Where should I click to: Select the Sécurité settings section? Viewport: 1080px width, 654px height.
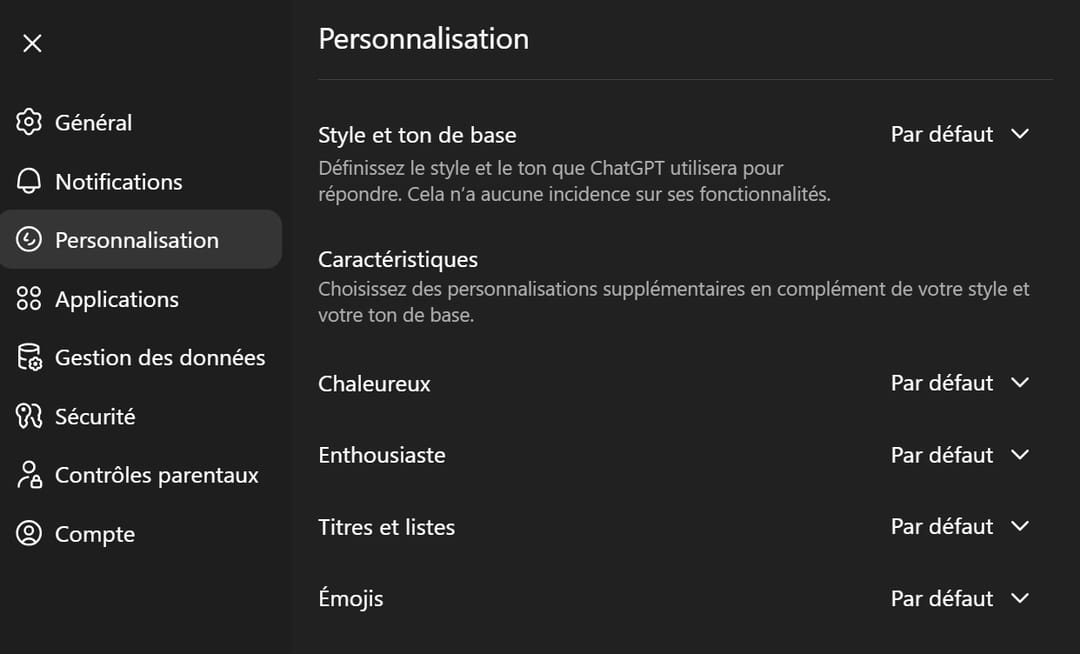coord(95,416)
